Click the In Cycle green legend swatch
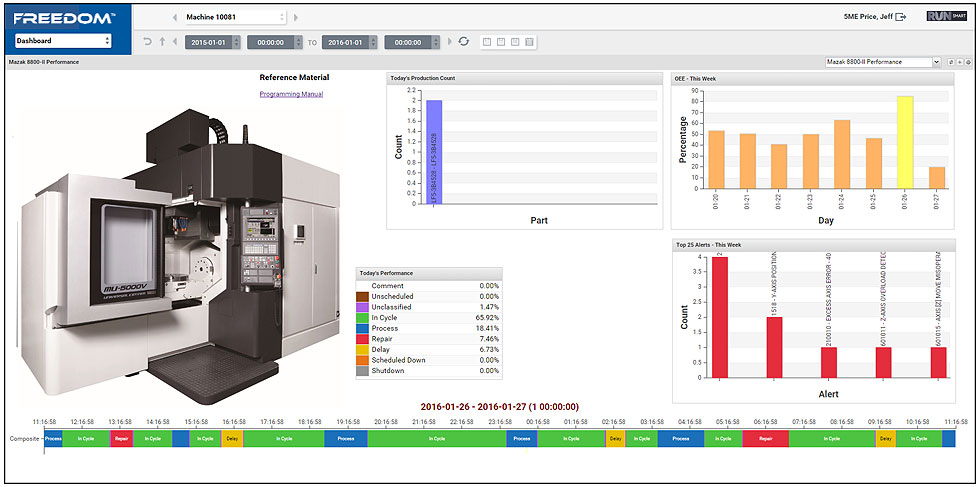Viewport: 980px width, 487px height. [362, 318]
